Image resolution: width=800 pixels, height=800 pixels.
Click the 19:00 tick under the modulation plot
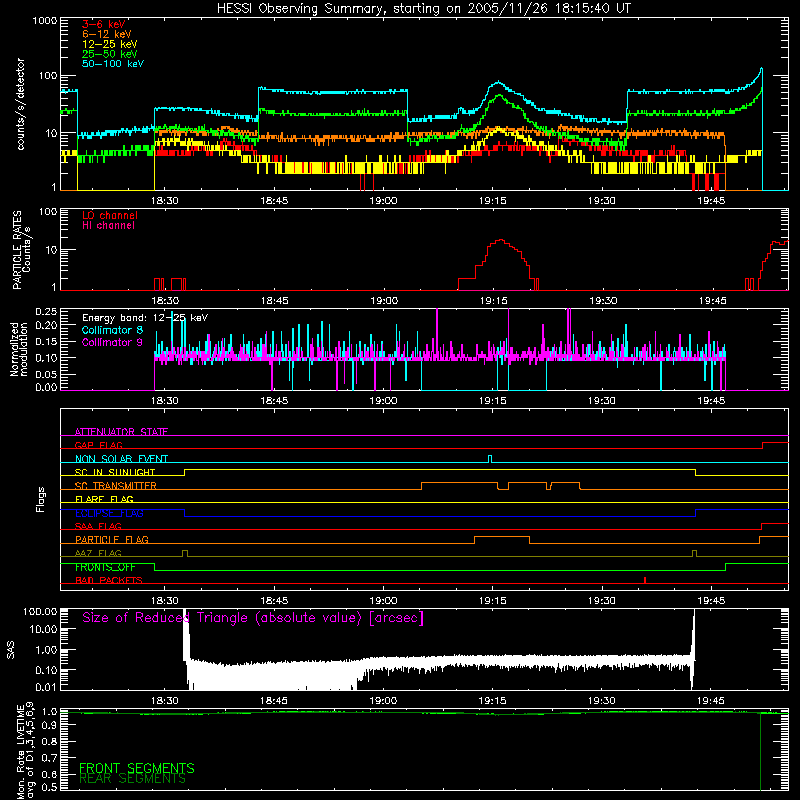tap(383, 401)
